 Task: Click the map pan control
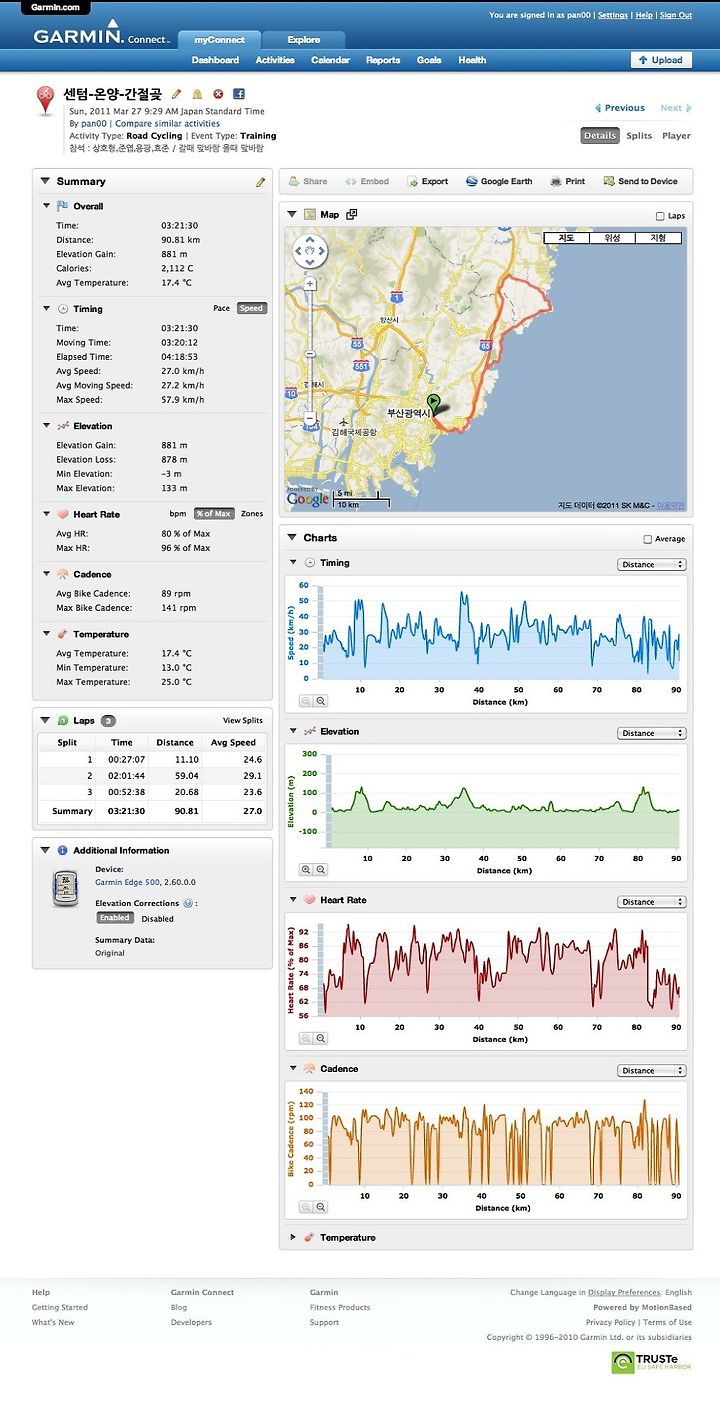click(x=310, y=250)
